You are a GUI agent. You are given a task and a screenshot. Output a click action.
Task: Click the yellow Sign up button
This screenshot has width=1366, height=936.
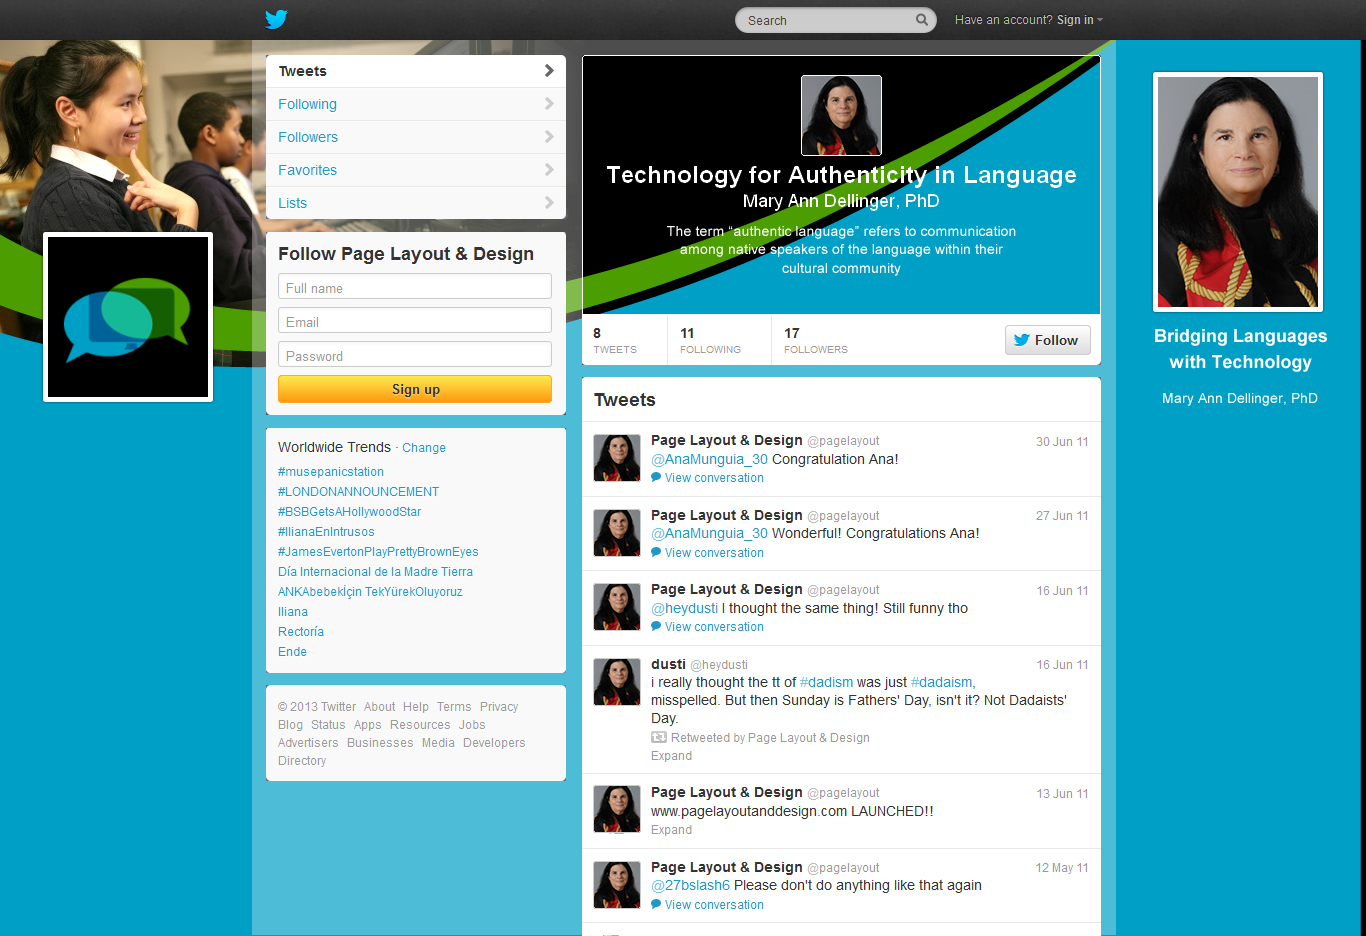pyautogui.click(x=415, y=389)
